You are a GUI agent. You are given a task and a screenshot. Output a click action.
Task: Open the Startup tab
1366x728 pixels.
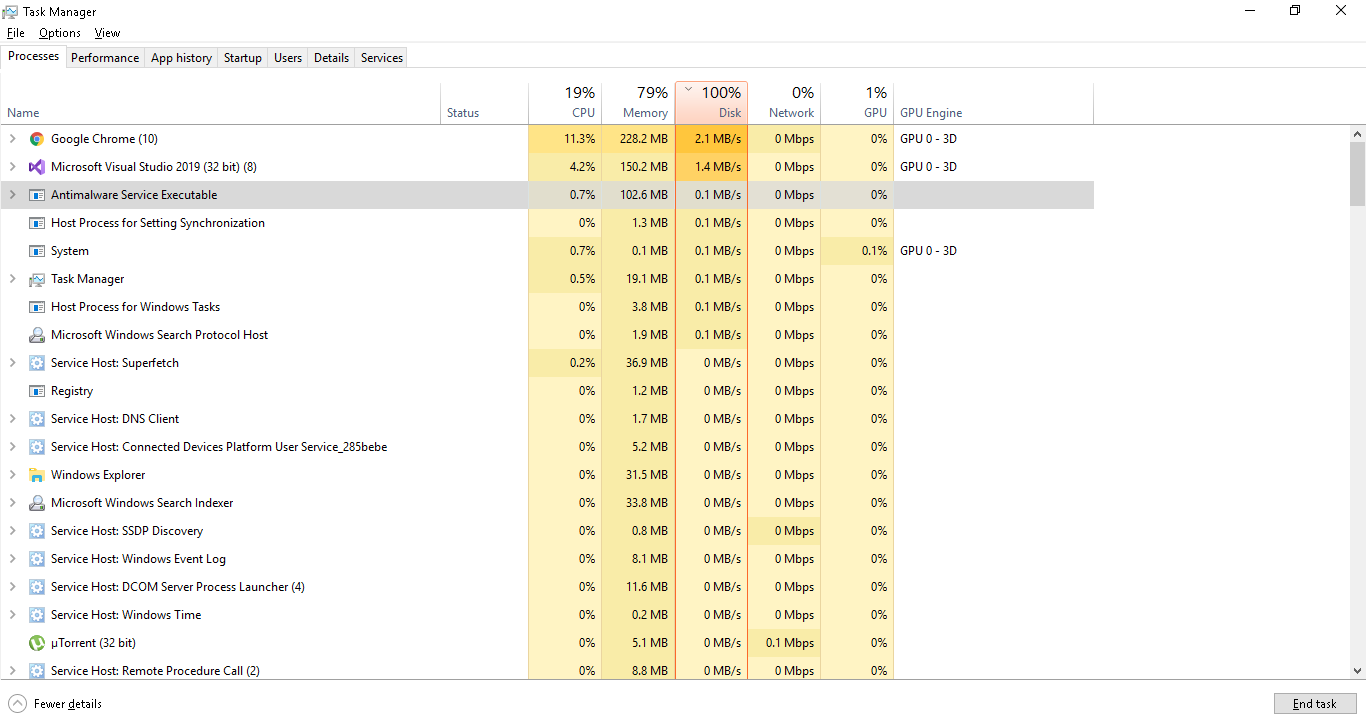tap(243, 58)
